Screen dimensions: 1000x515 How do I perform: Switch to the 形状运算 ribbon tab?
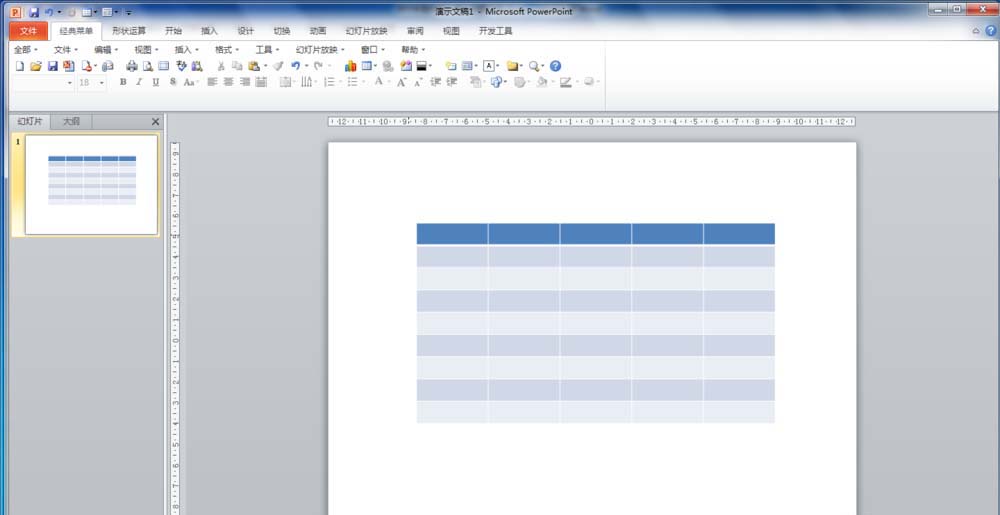coord(129,31)
